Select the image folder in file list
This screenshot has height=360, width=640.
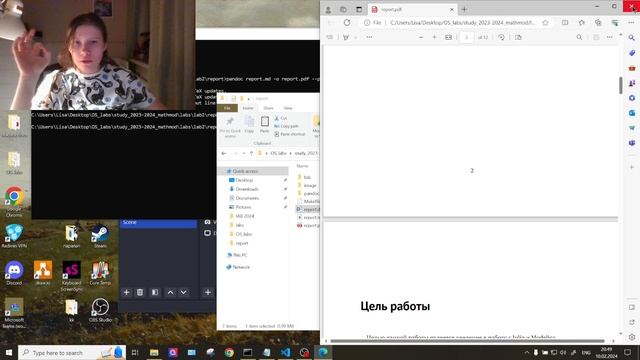[x=307, y=185]
